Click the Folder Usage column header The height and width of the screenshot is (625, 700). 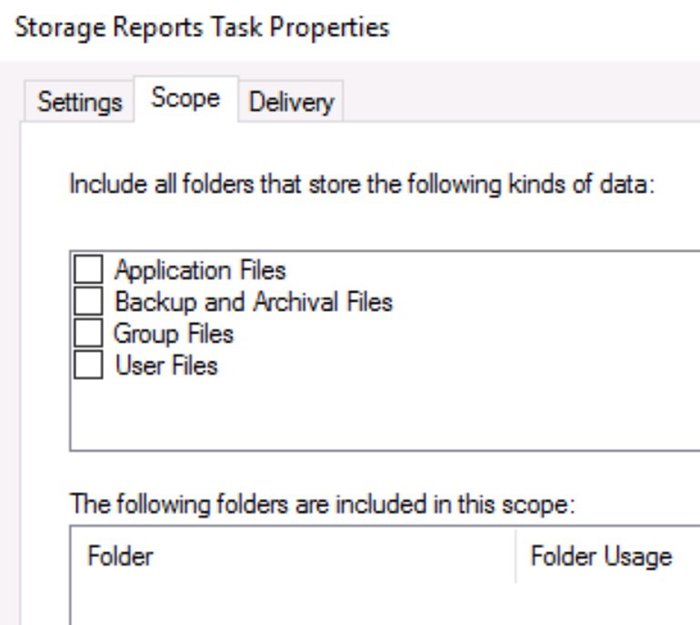click(x=600, y=557)
